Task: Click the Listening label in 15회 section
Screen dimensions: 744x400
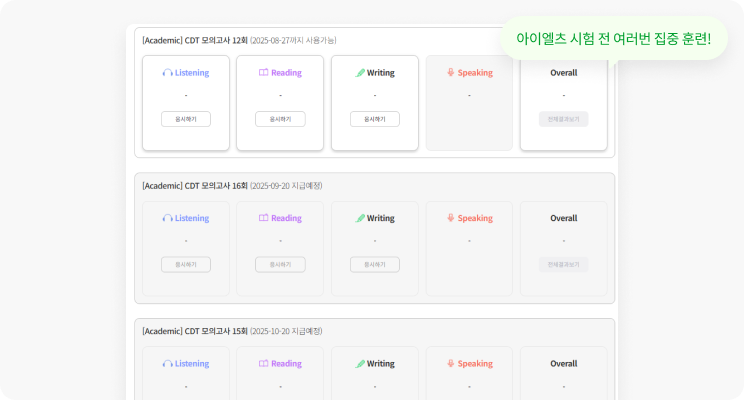Action: (x=192, y=364)
